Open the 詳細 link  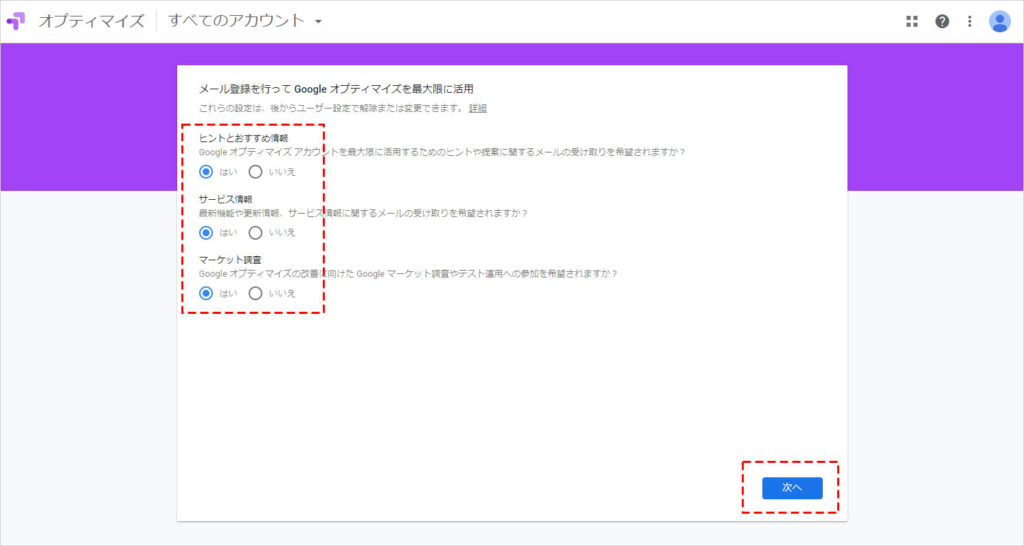[478, 108]
